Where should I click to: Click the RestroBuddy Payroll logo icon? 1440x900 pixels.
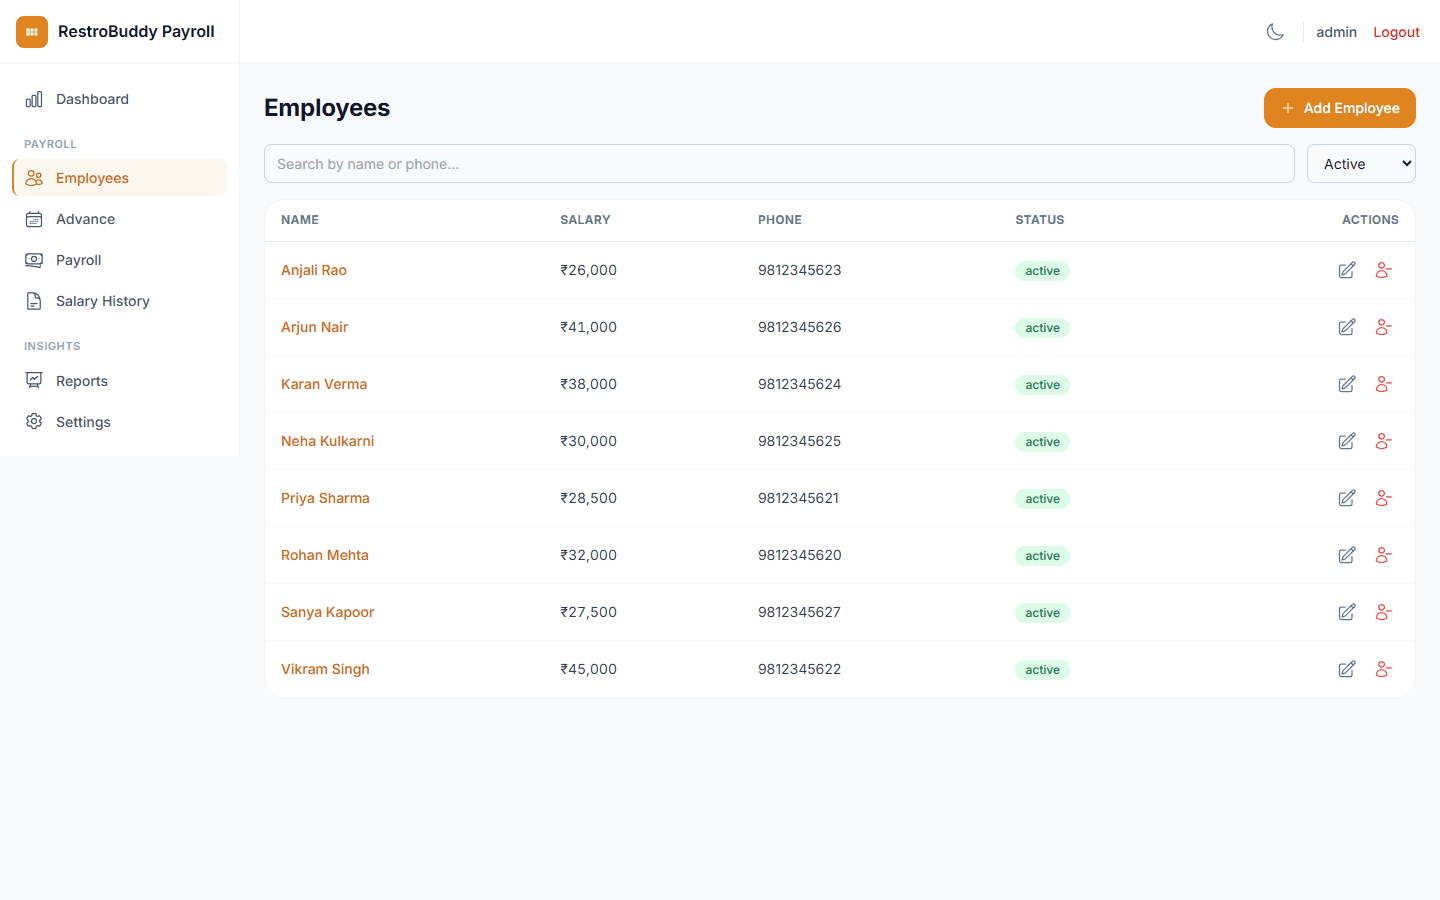coord(32,32)
